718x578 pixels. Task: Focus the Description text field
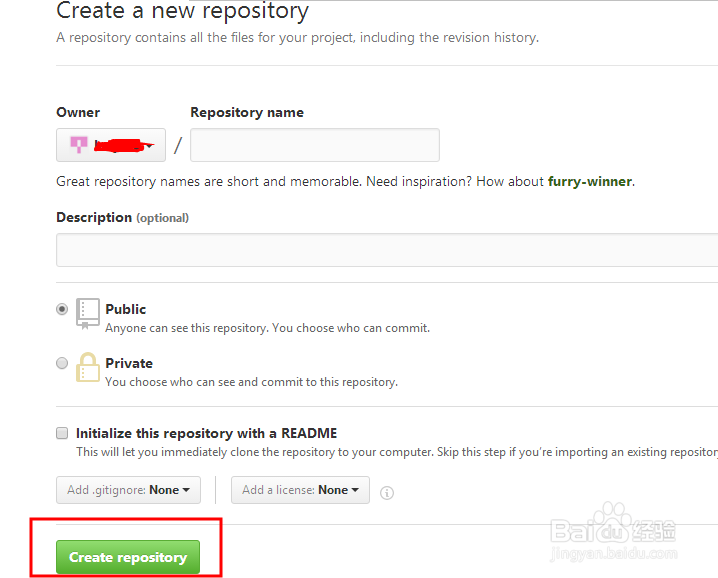pos(386,250)
